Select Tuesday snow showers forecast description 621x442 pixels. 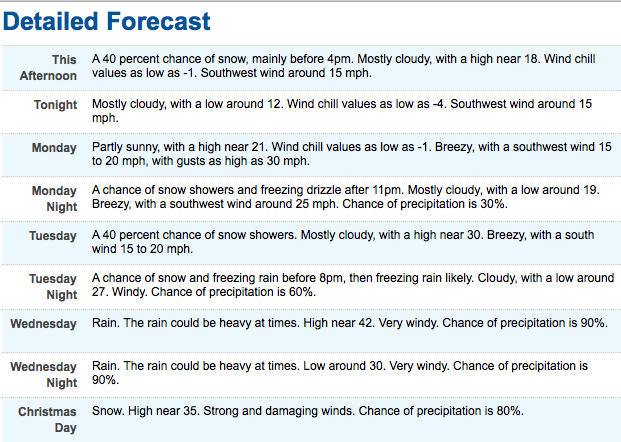[343, 242]
